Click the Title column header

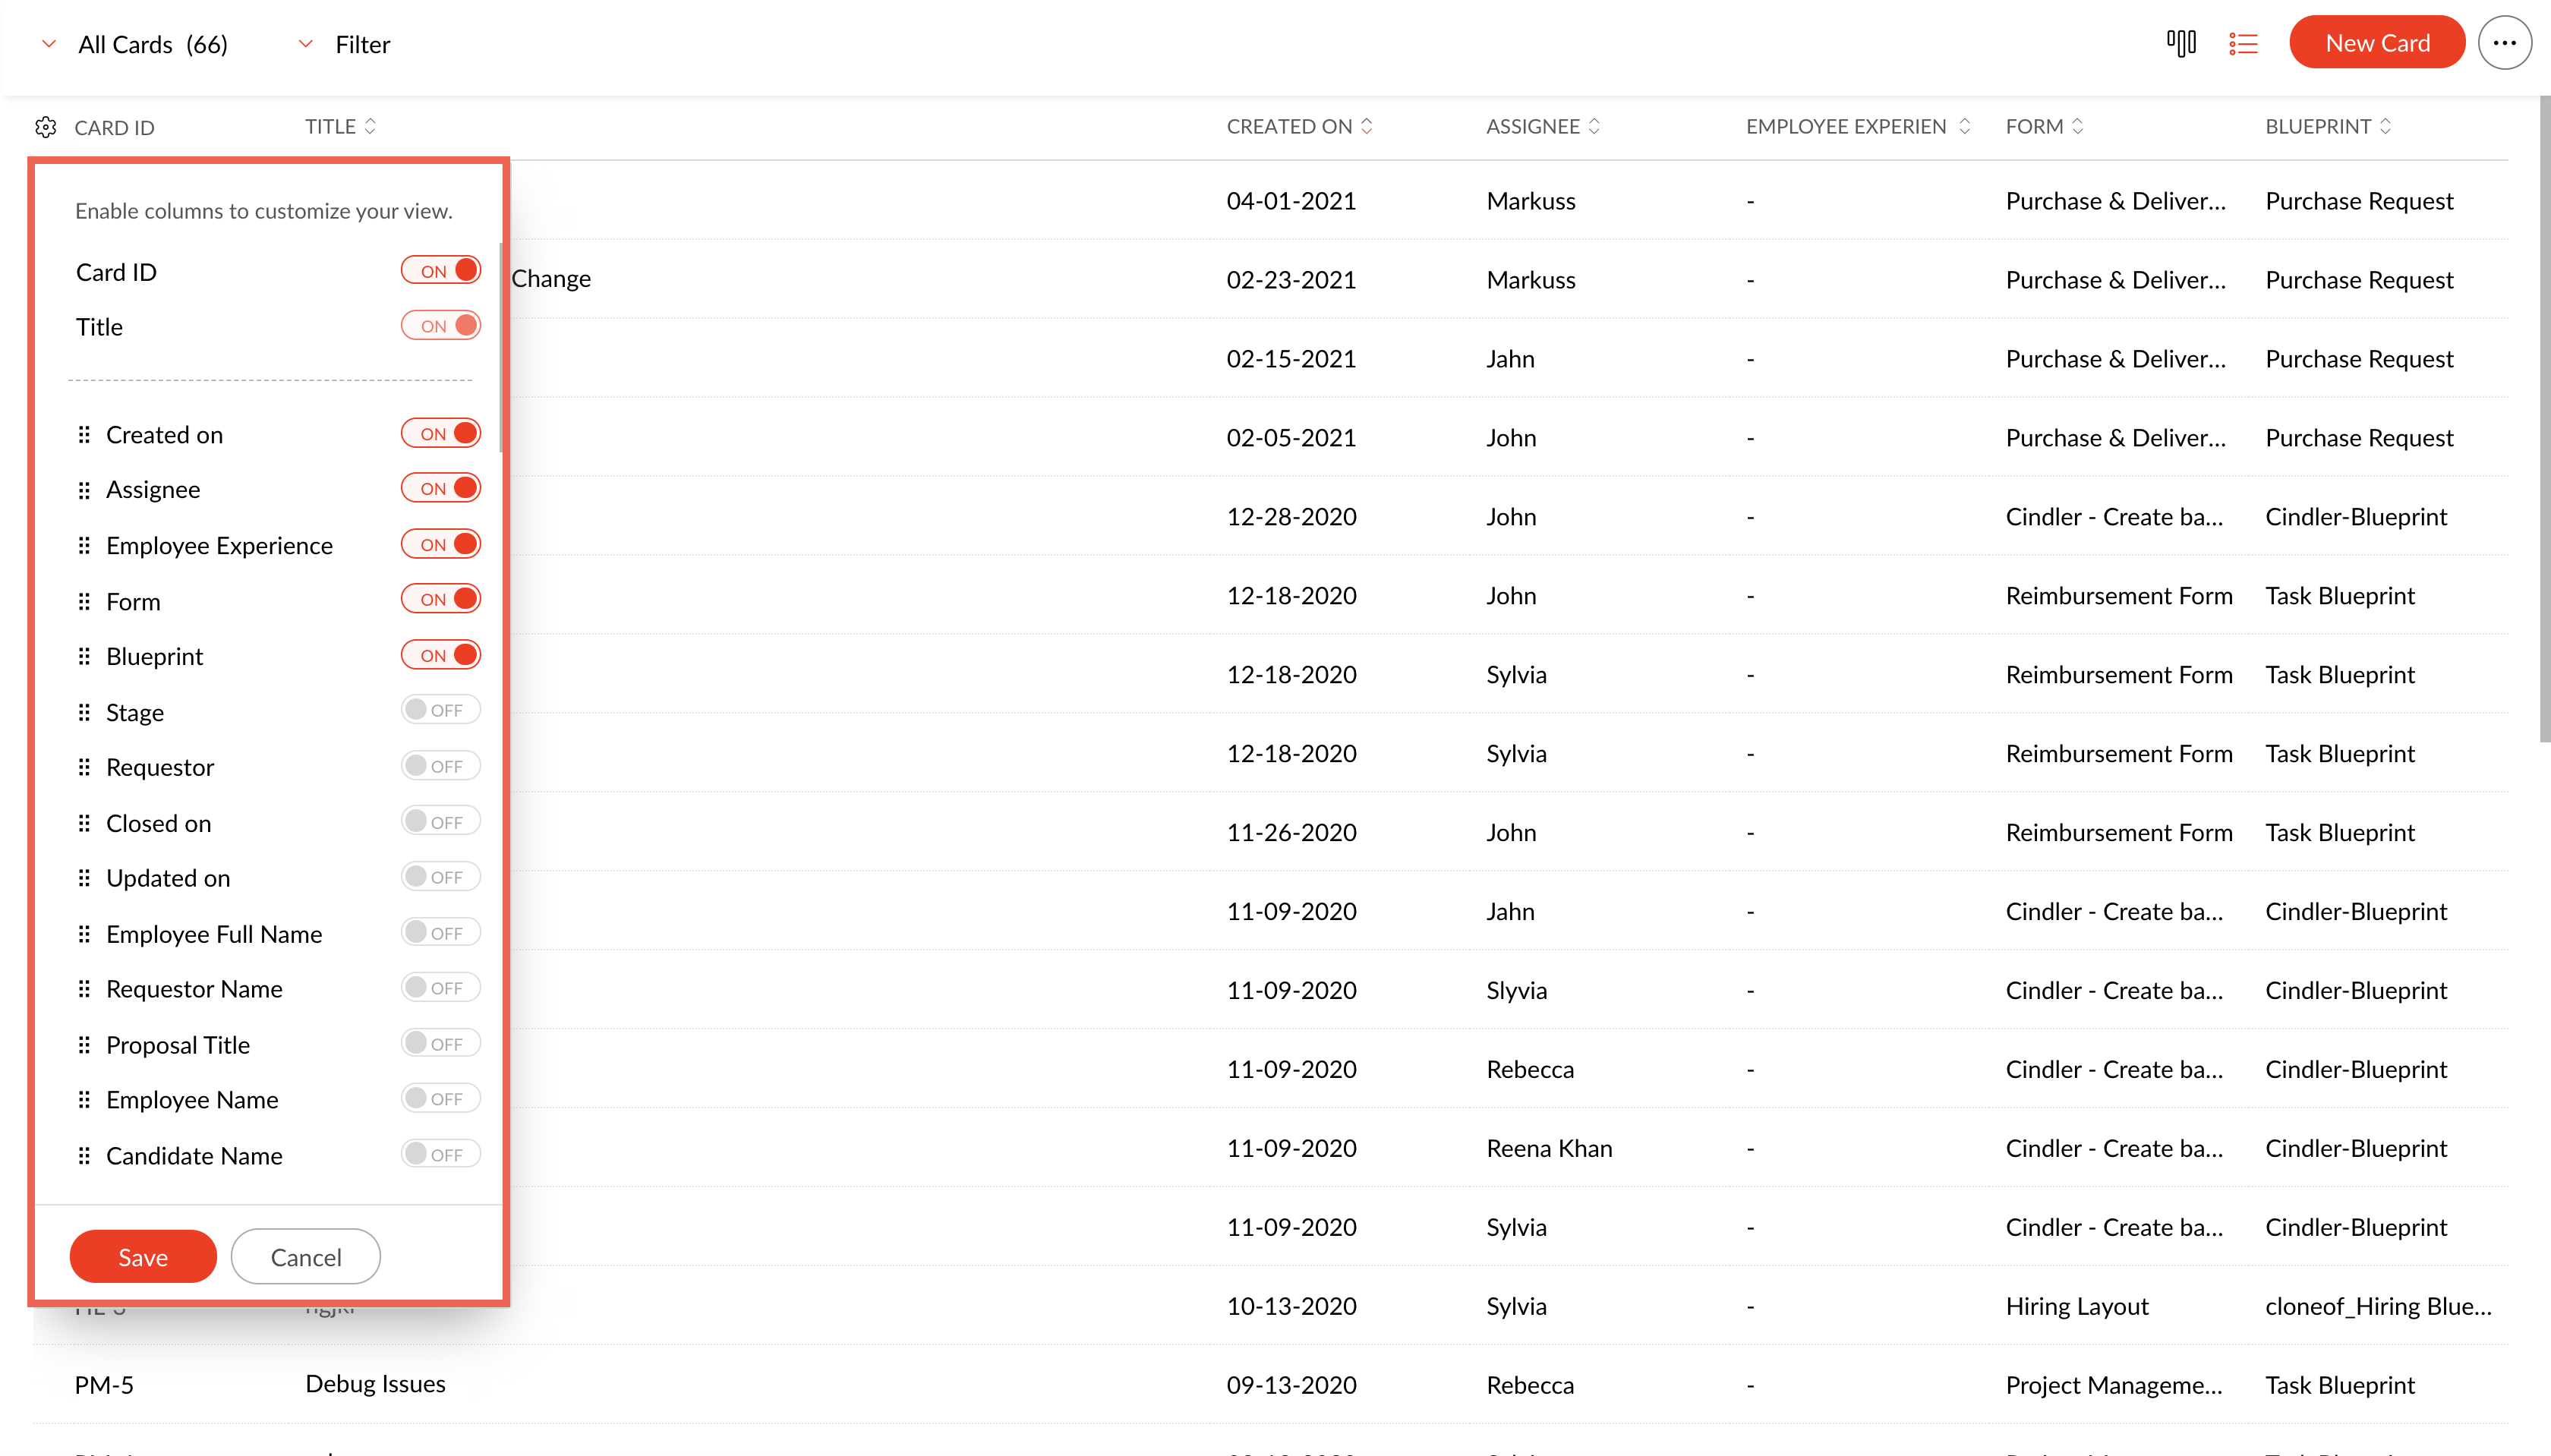click(331, 126)
